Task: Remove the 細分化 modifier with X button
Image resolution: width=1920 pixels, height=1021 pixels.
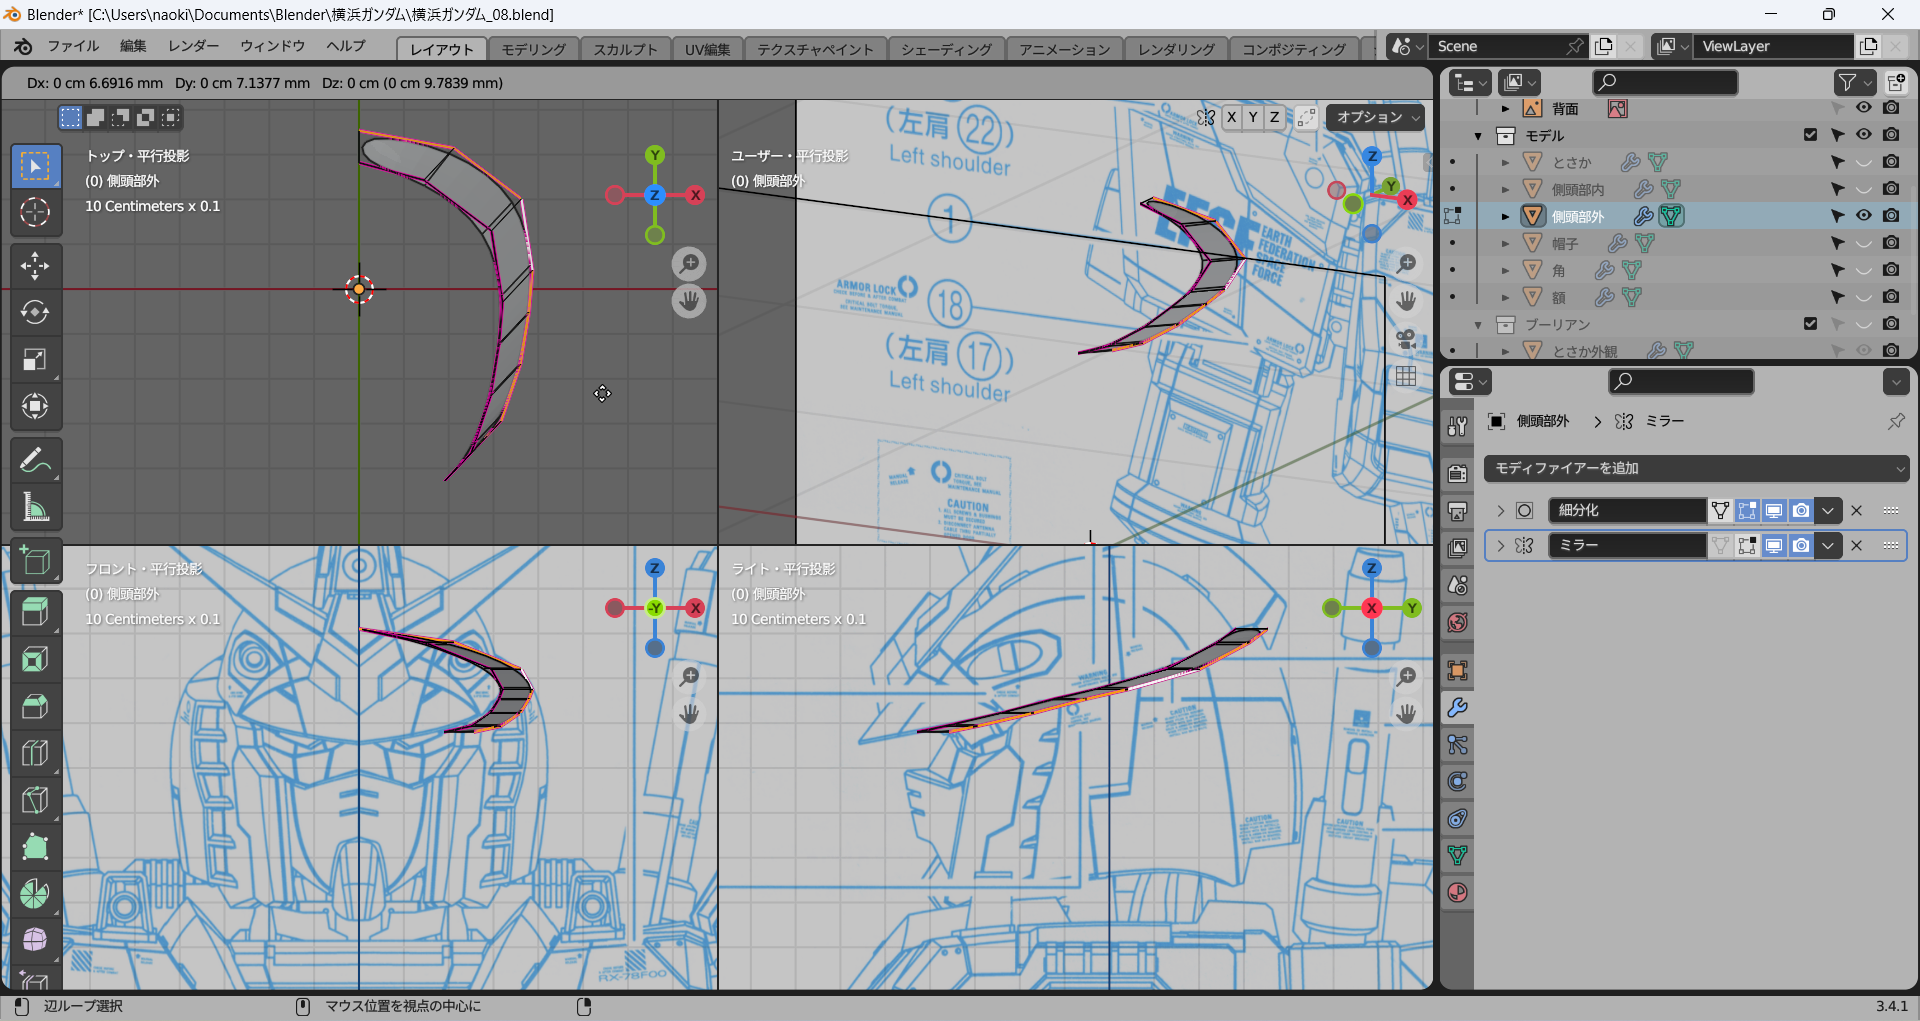Action: click(x=1857, y=511)
